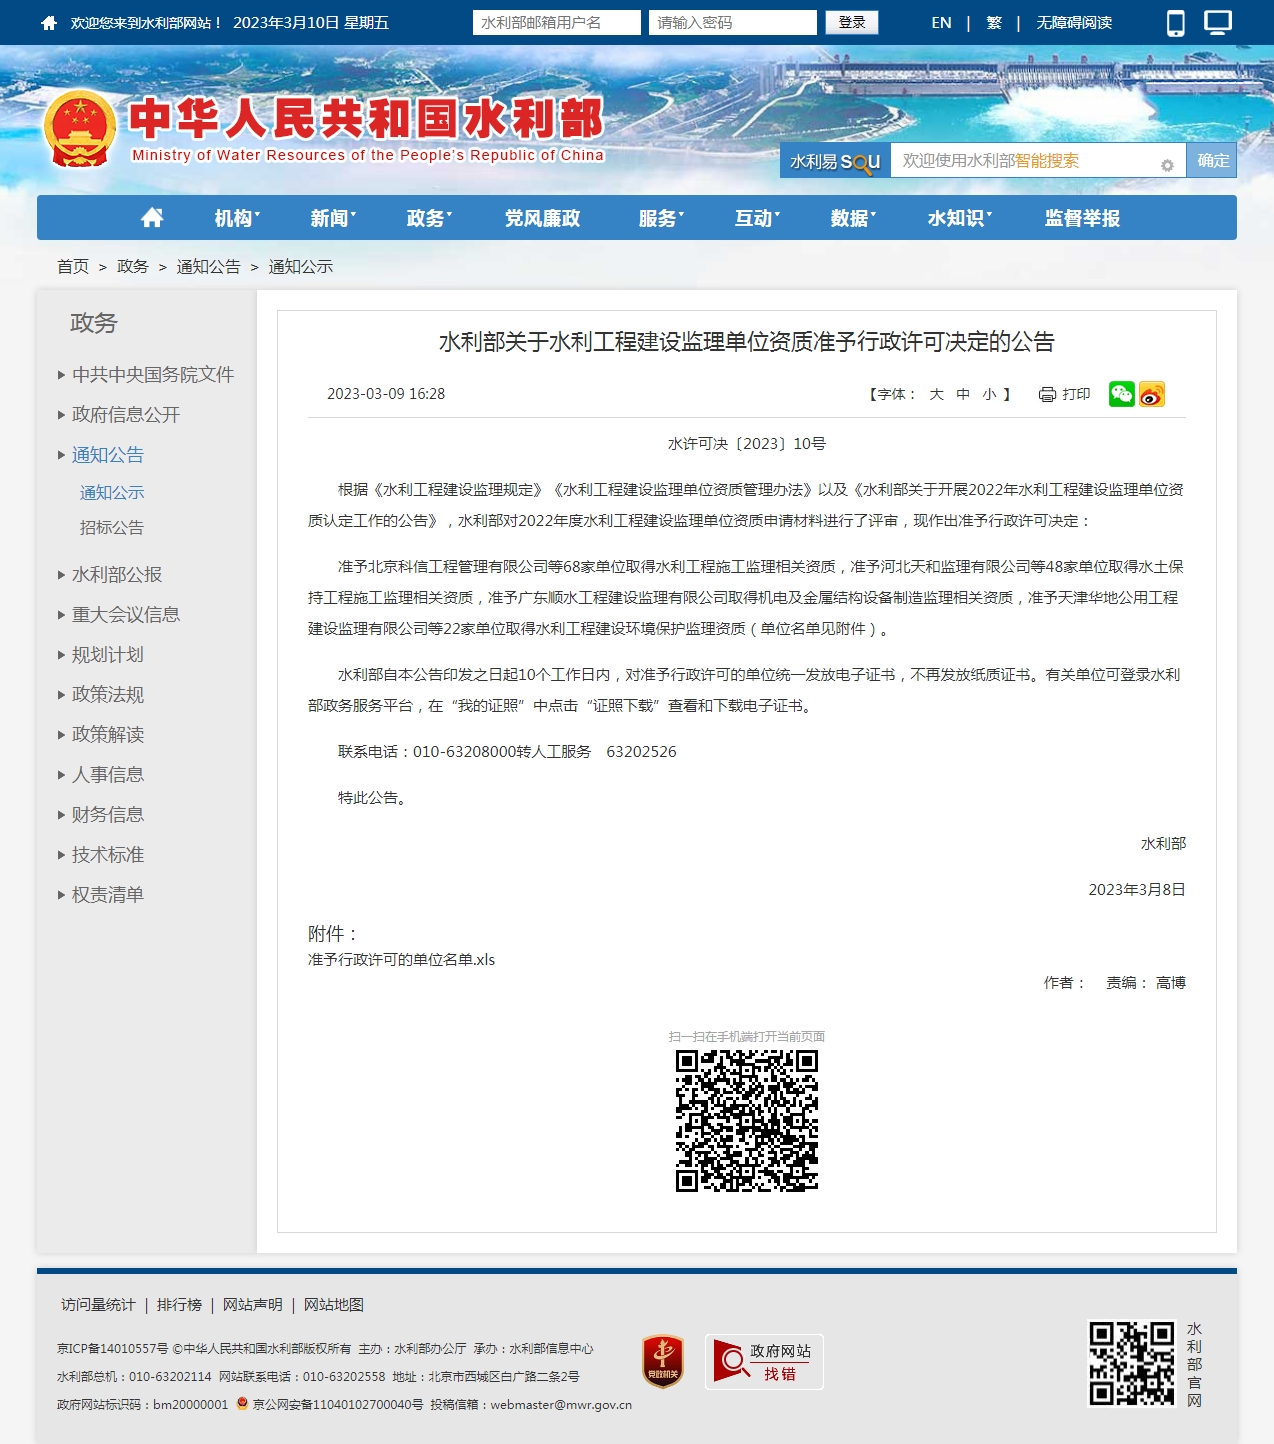Open the 新闻 navigation dropdown
The image size is (1274, 1444).
coord(333,218)
